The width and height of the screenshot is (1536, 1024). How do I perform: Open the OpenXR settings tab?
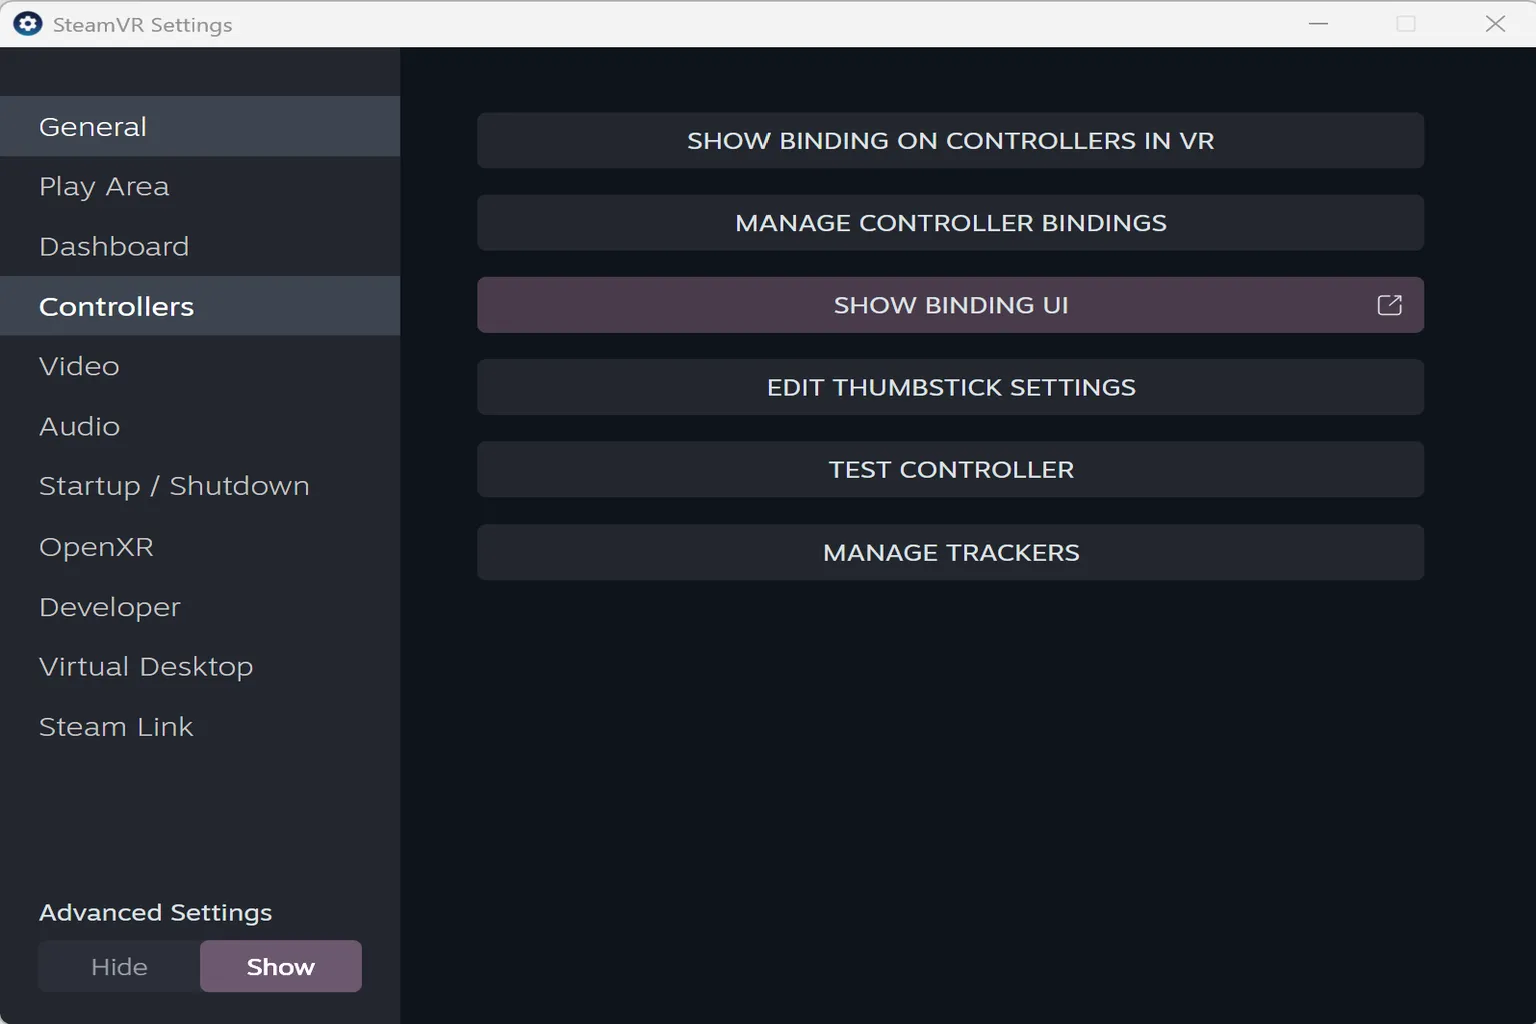click(200, 547)
